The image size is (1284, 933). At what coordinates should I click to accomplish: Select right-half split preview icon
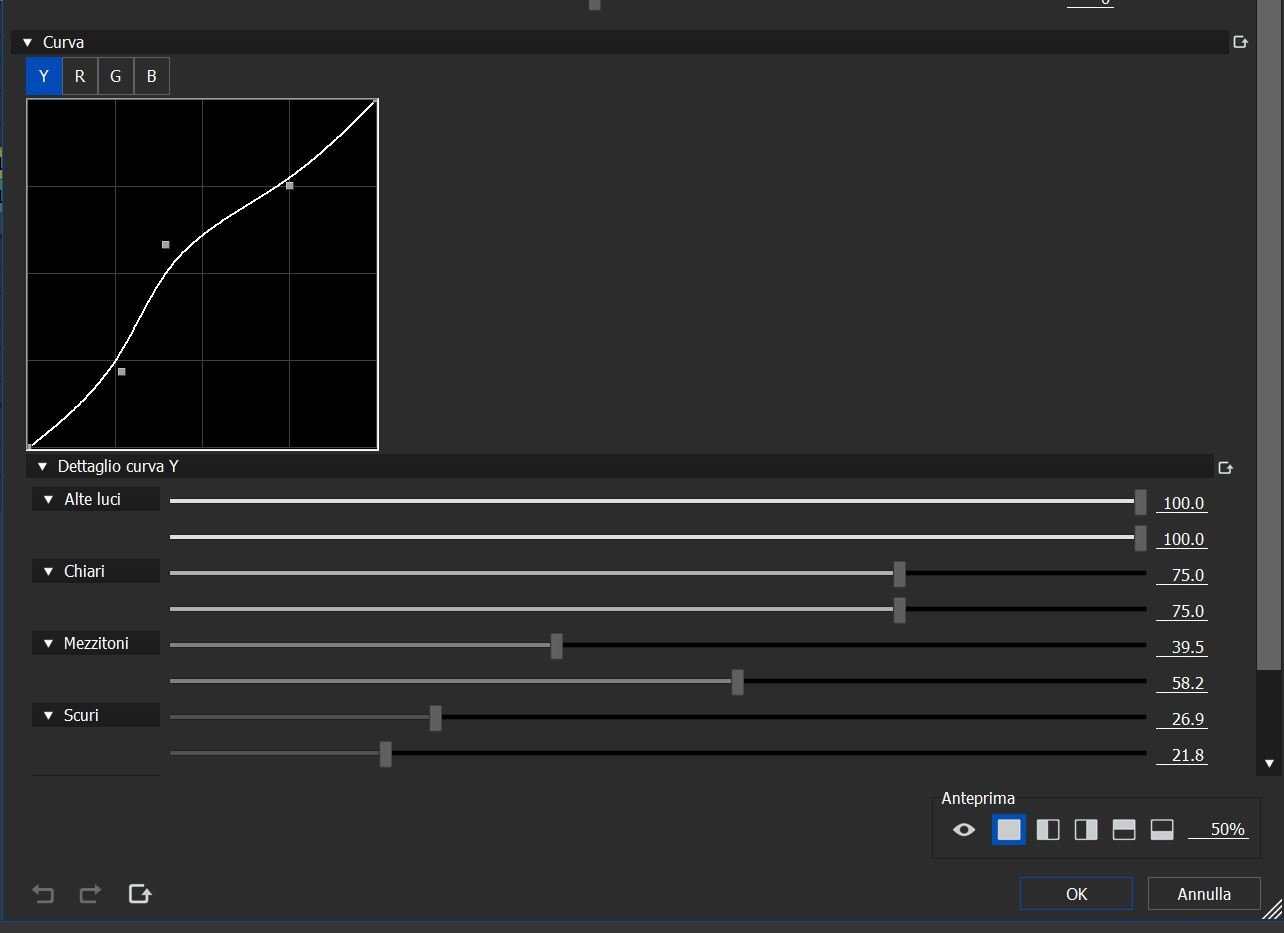pos(1086,829)
